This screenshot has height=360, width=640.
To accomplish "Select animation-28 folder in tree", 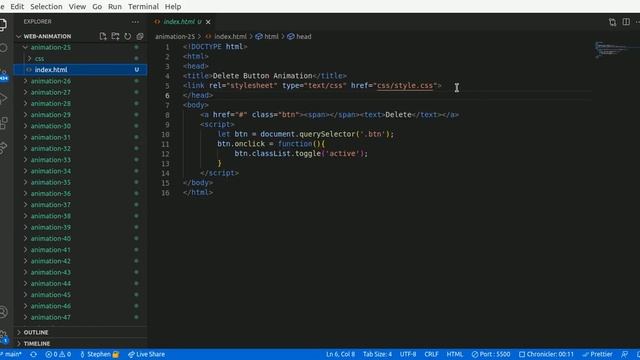I will 80,104.
